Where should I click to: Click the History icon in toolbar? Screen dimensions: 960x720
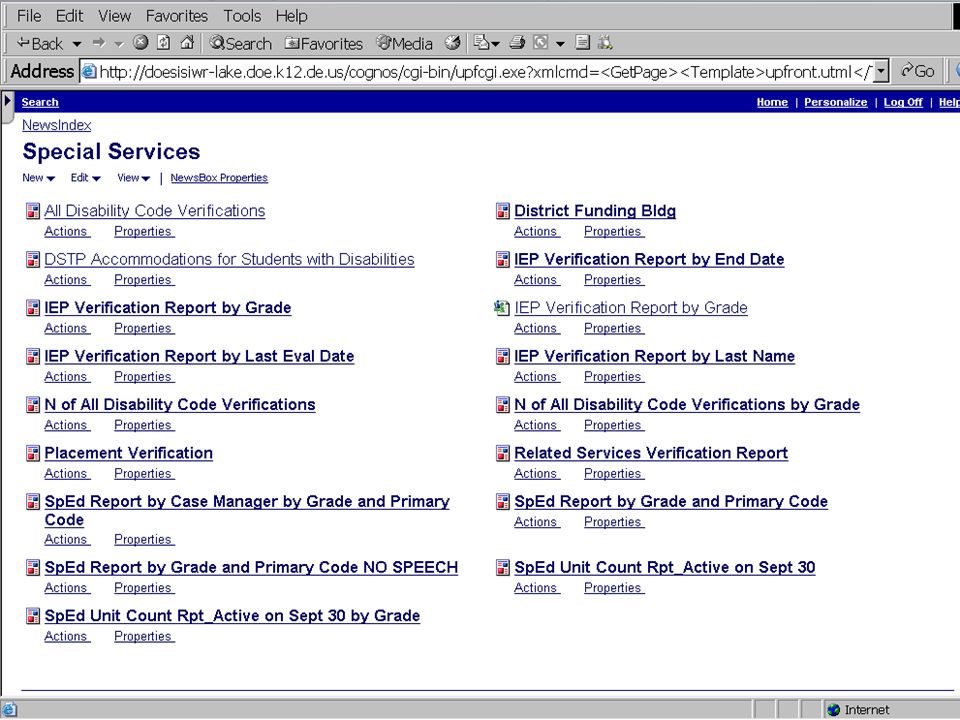tap(452, 43)
